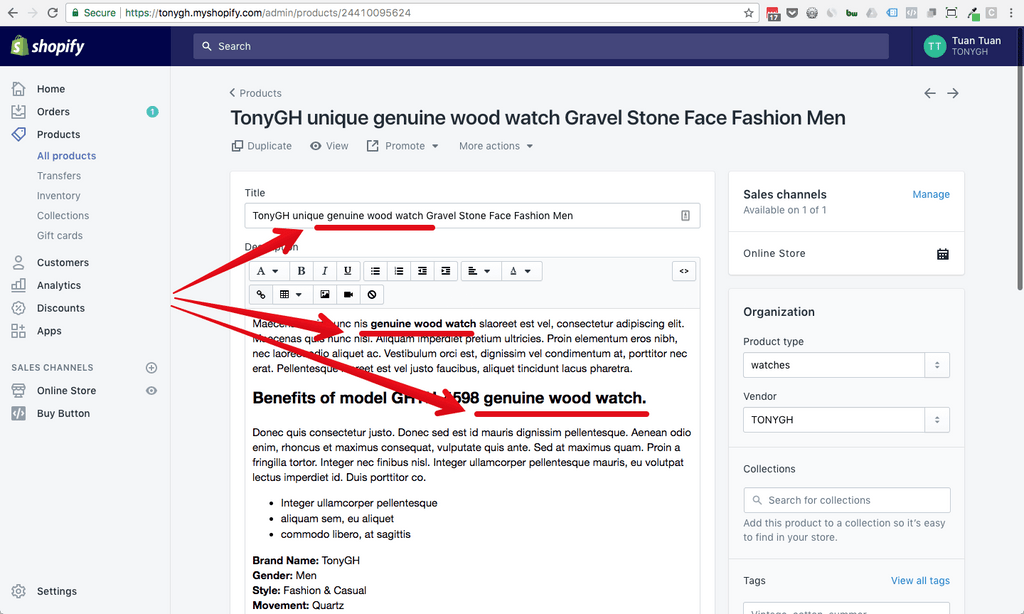The height and width of the screenshot is (614, 1024).
Task: Bookmark this page with star icon
Action: point(748,12)
